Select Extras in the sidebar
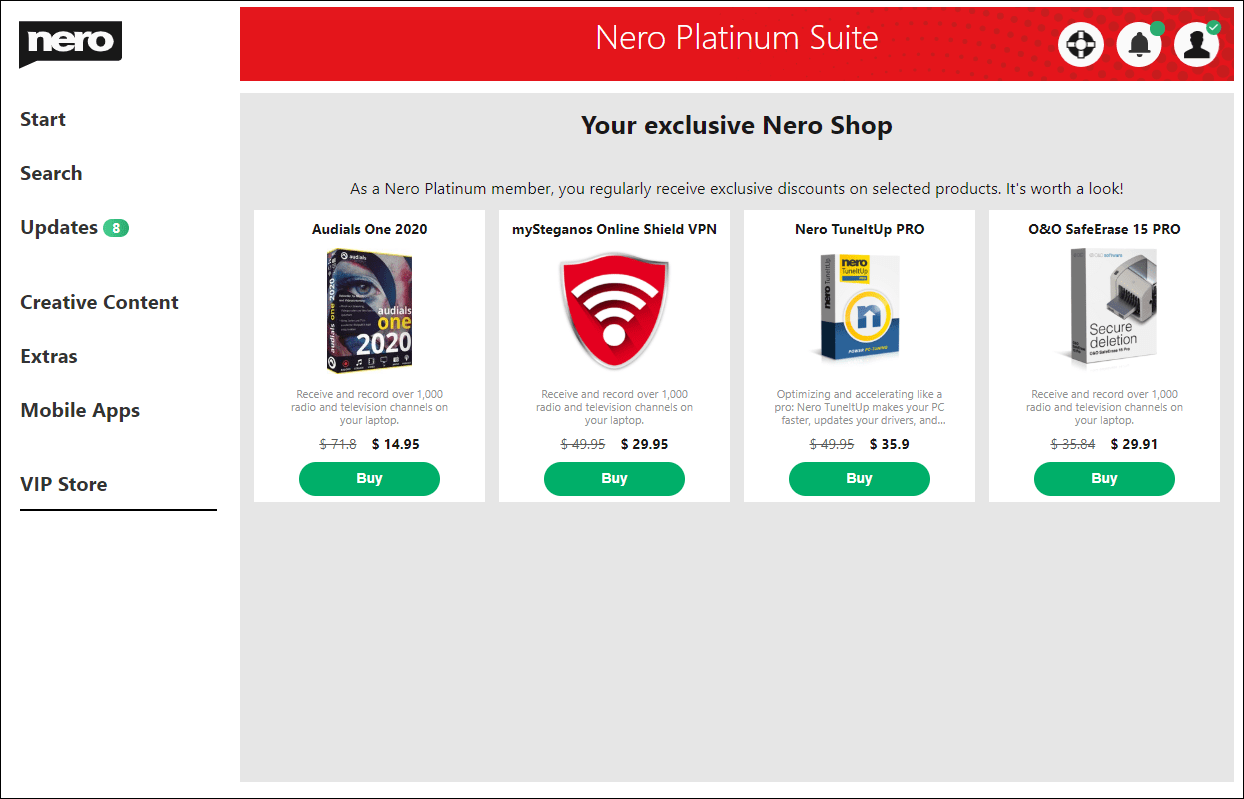This screenshot has width=1244, height=799. click(49, 357)
